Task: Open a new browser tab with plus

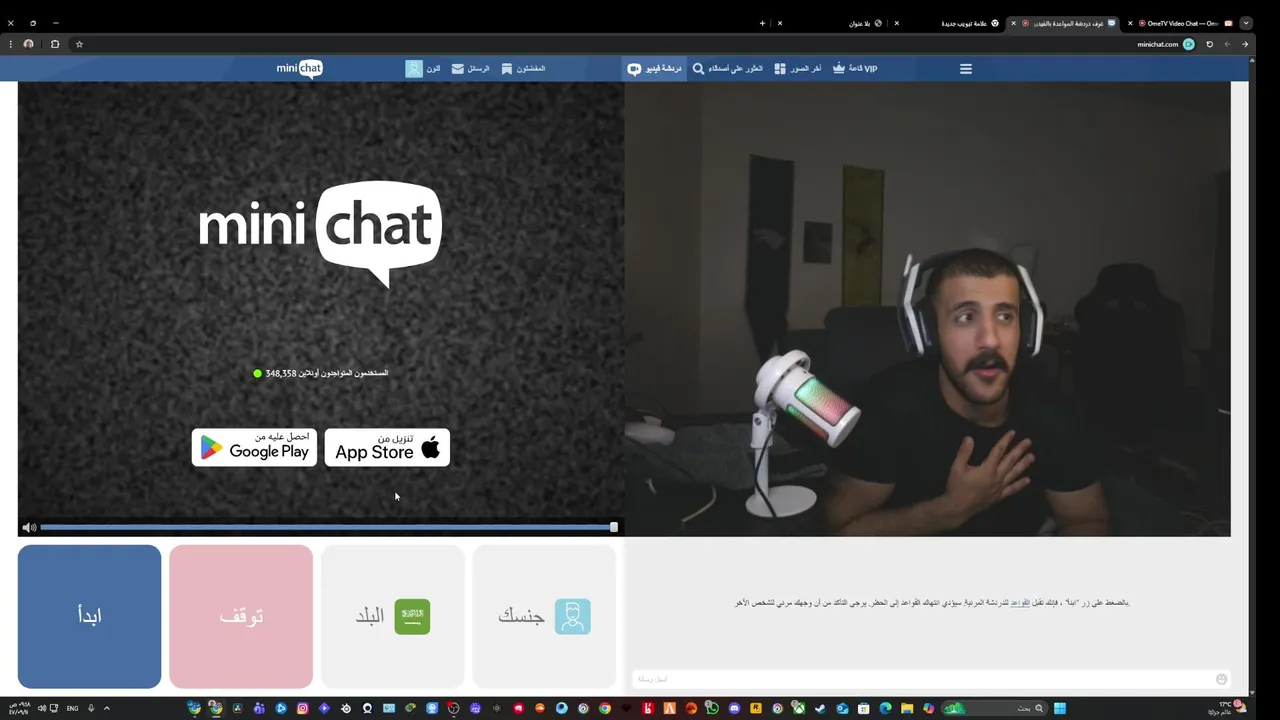Action: pyautogui.click(x=762, y=23)
